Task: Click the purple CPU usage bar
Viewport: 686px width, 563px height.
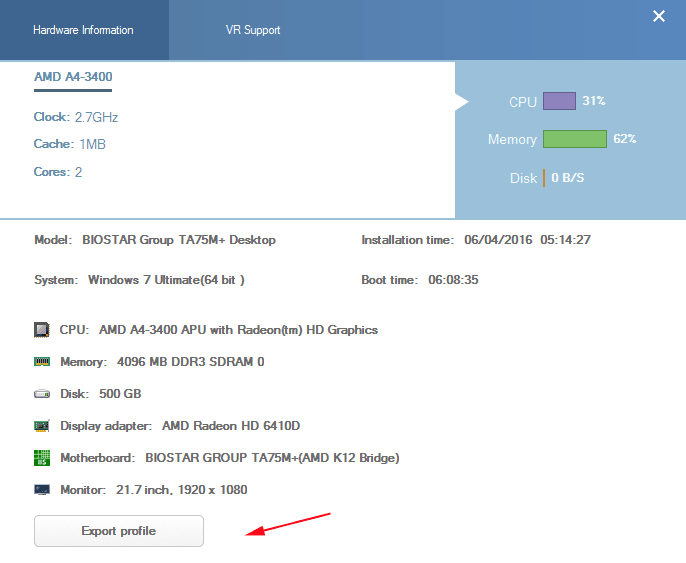Action: coord(559,101)
